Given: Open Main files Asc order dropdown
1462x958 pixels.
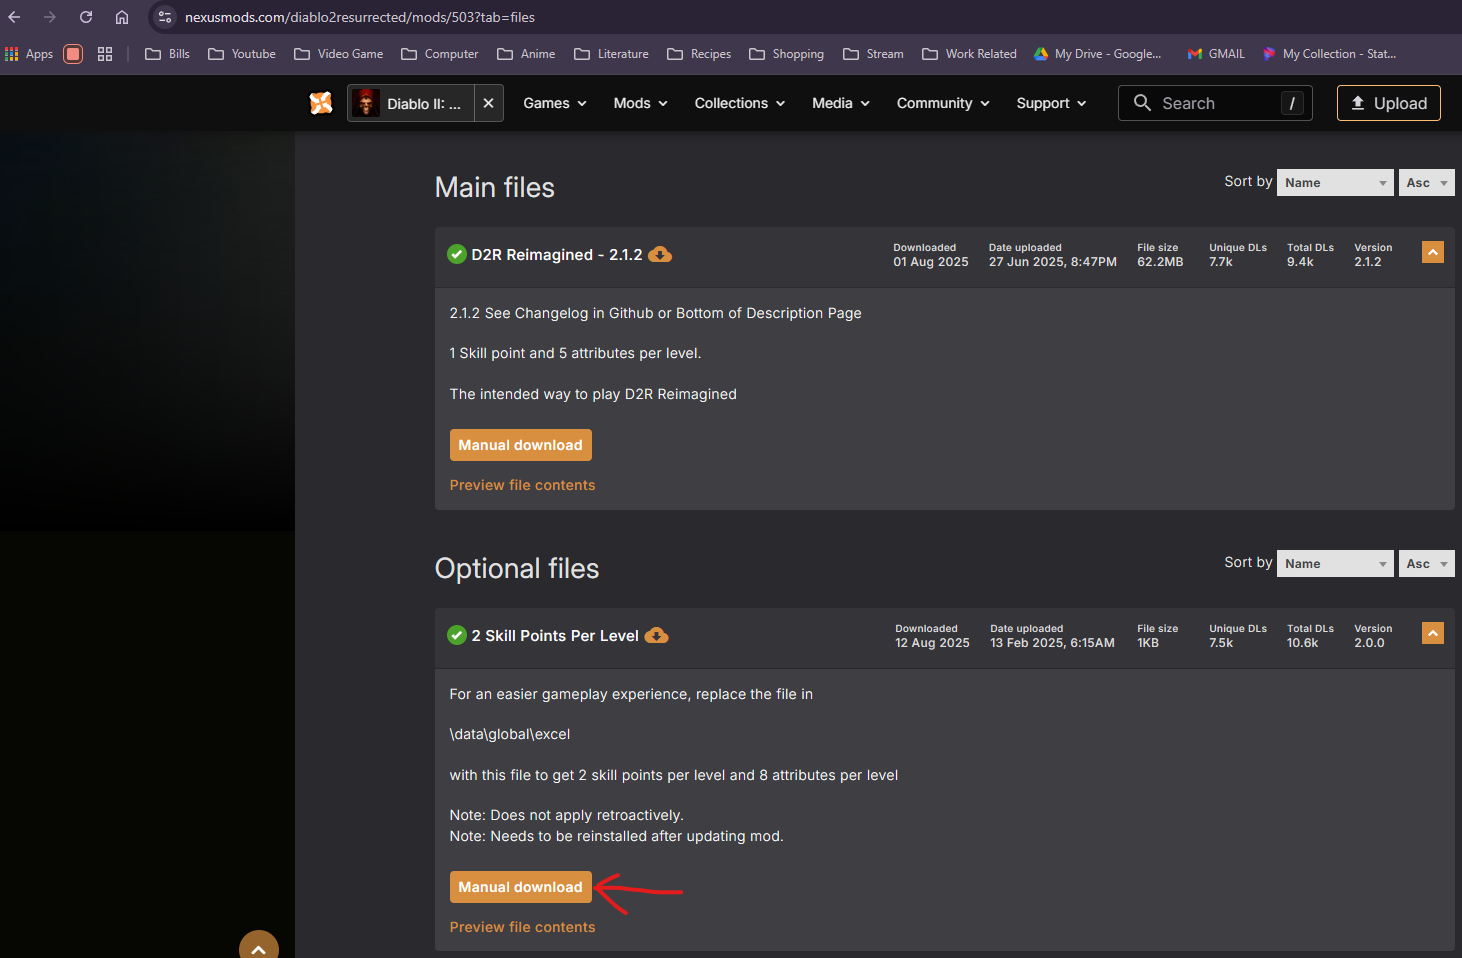Looking at the screenshot, I should pos(1427,182).
